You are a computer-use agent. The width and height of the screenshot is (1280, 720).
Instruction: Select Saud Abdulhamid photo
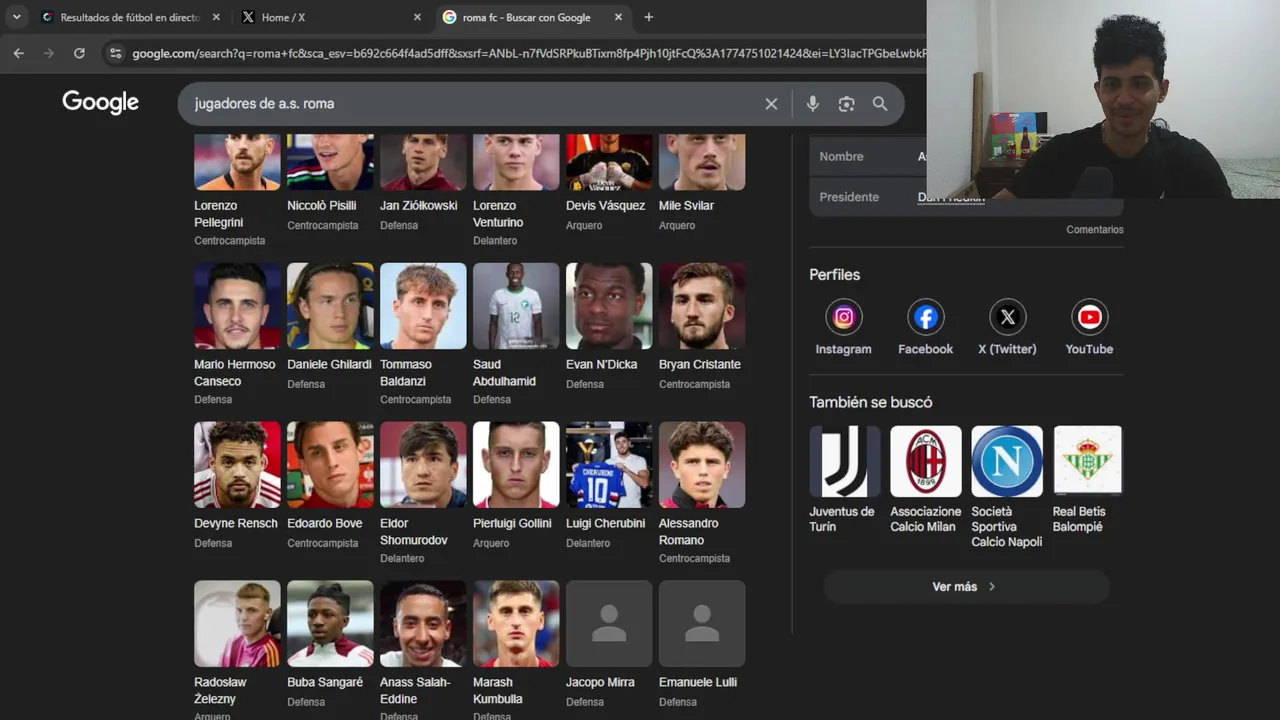click(516, 306)
